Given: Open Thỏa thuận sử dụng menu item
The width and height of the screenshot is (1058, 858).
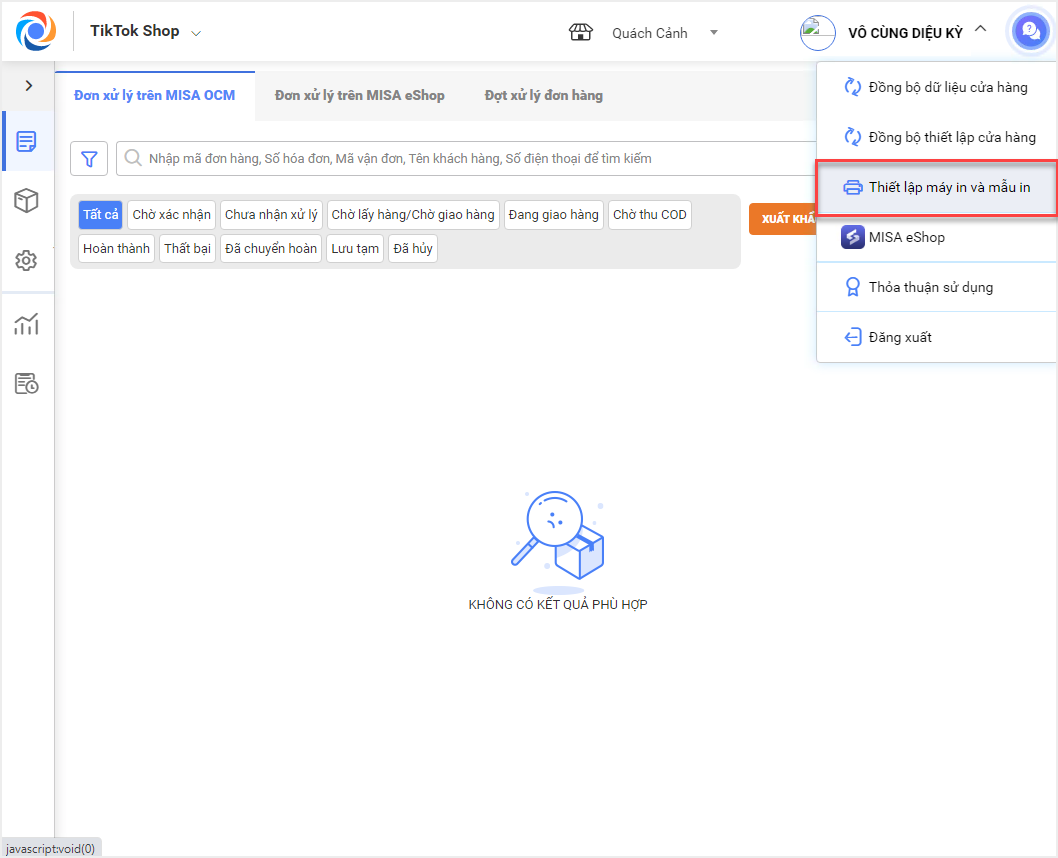Looking at the screenshot, I should pos(936,287).
